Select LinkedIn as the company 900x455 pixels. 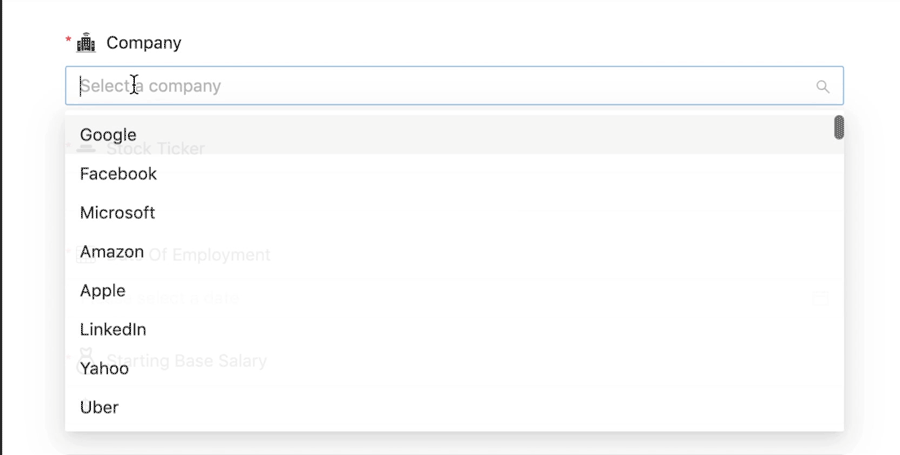[113, 330]
